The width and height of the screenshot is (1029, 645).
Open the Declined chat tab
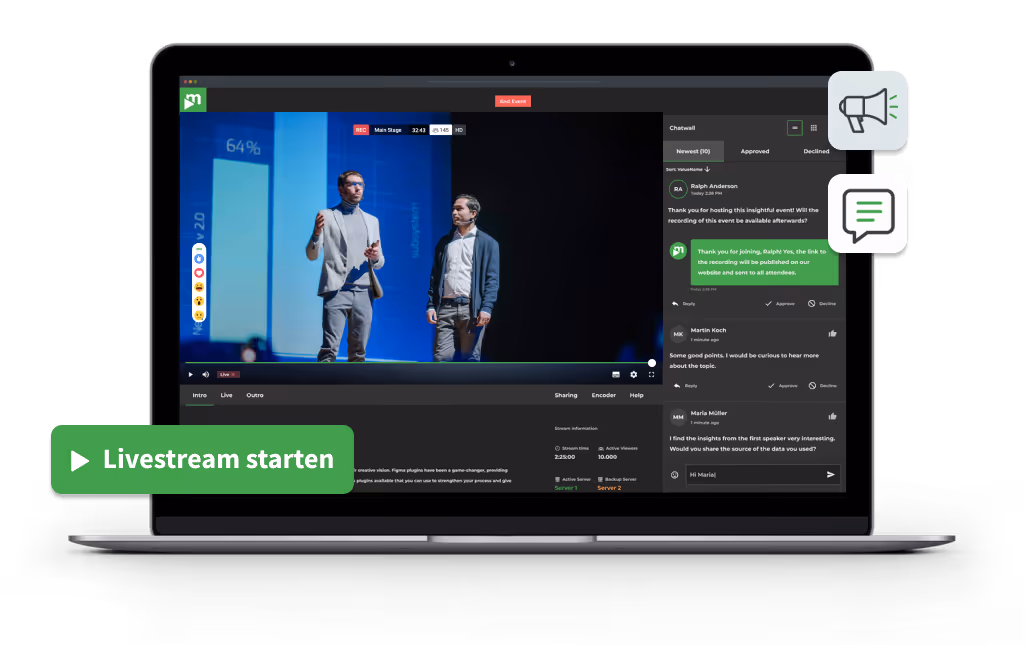(x=816, y=151)
